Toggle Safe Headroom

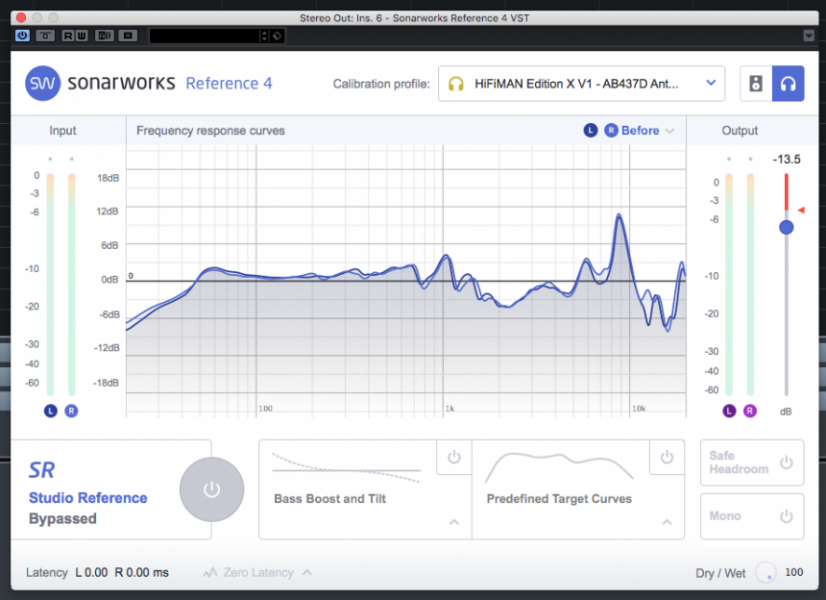tap(752, 463)
